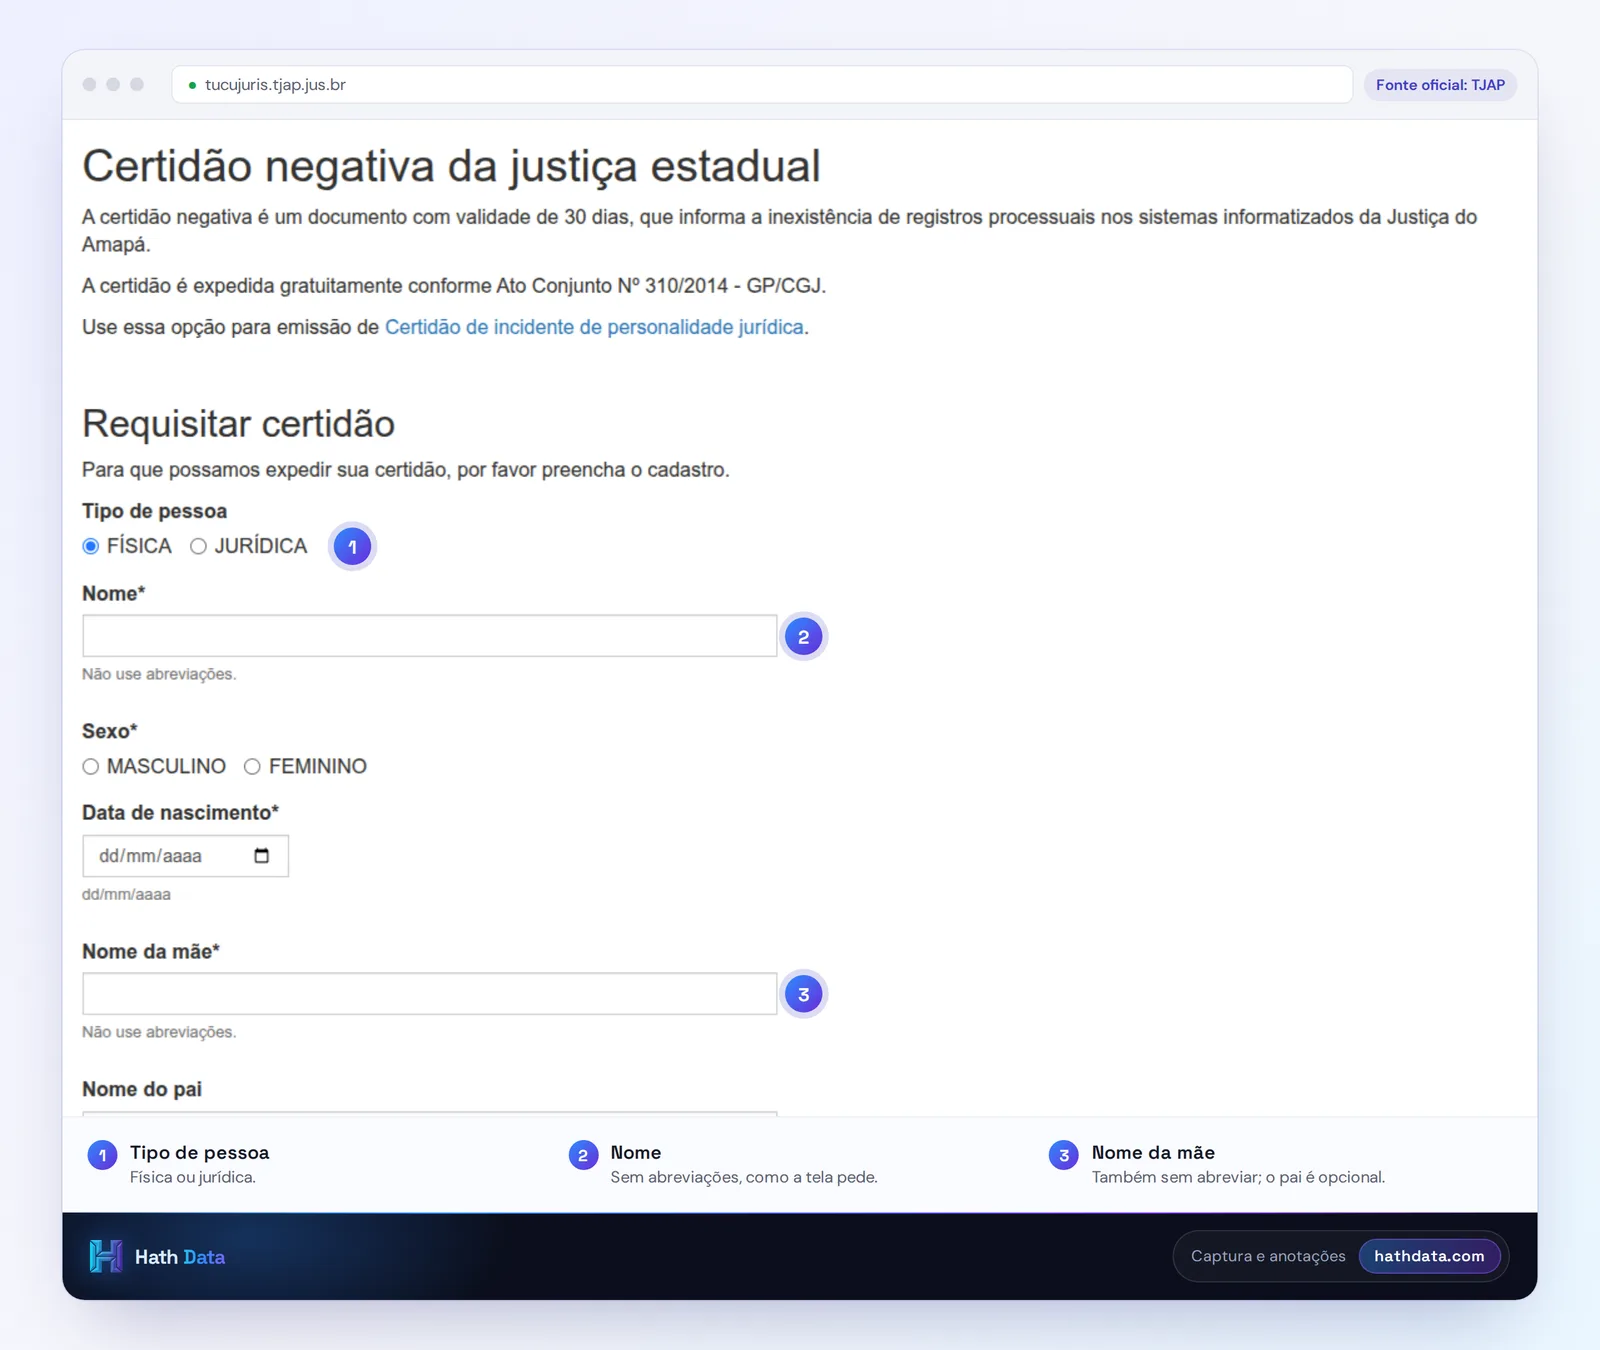This screenshot has height=1350, width=1600.
Task: Click the 'Física ou jurídica.' caption
Action: 193,1177
